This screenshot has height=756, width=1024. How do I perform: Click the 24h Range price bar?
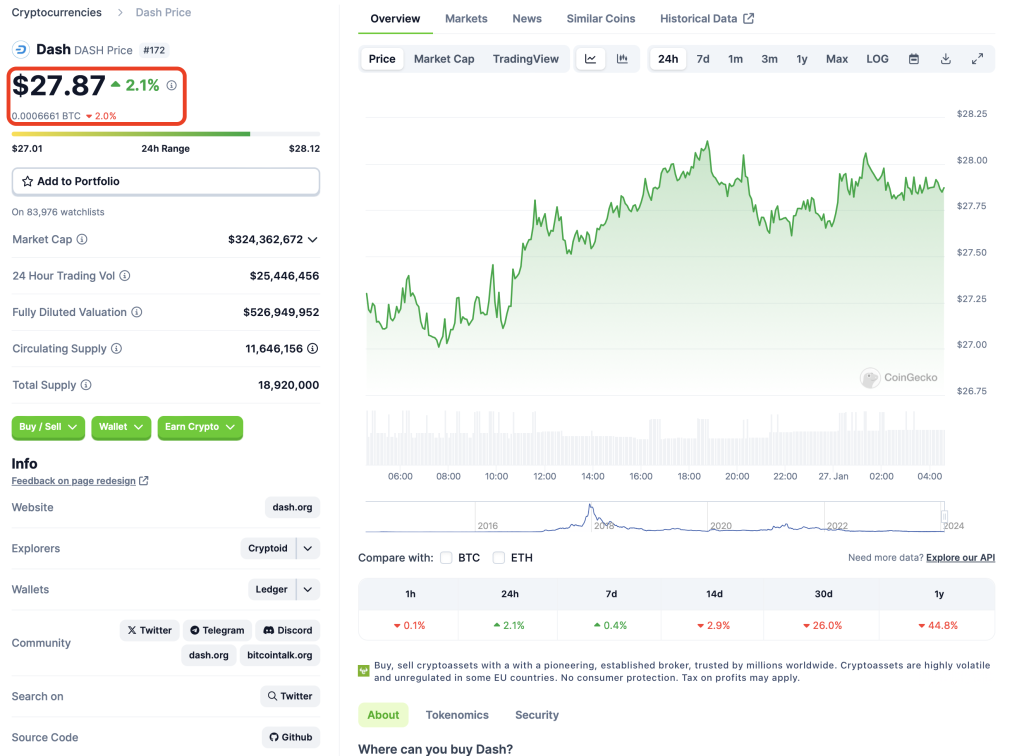166,134
